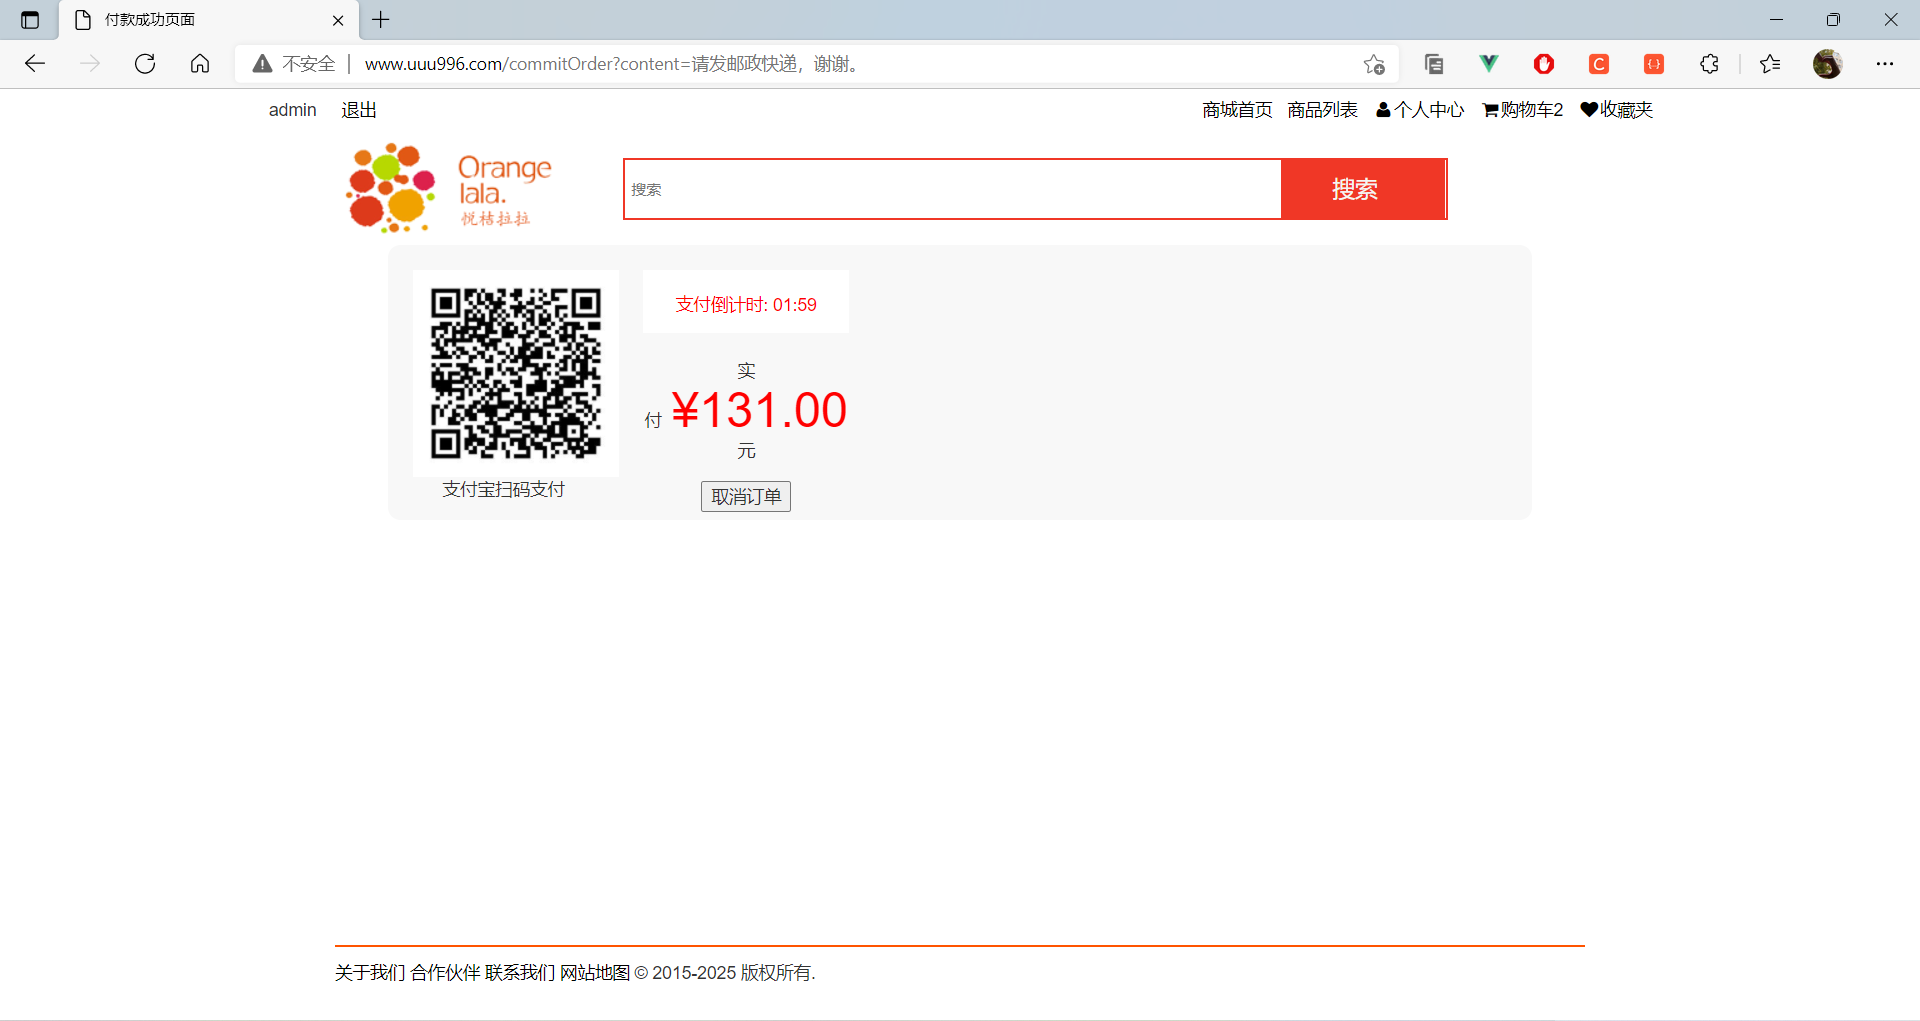The width and height of the screenshot is (1920, 1021).
Task: Click the address bar URL
Action: (x=611, y=64)
